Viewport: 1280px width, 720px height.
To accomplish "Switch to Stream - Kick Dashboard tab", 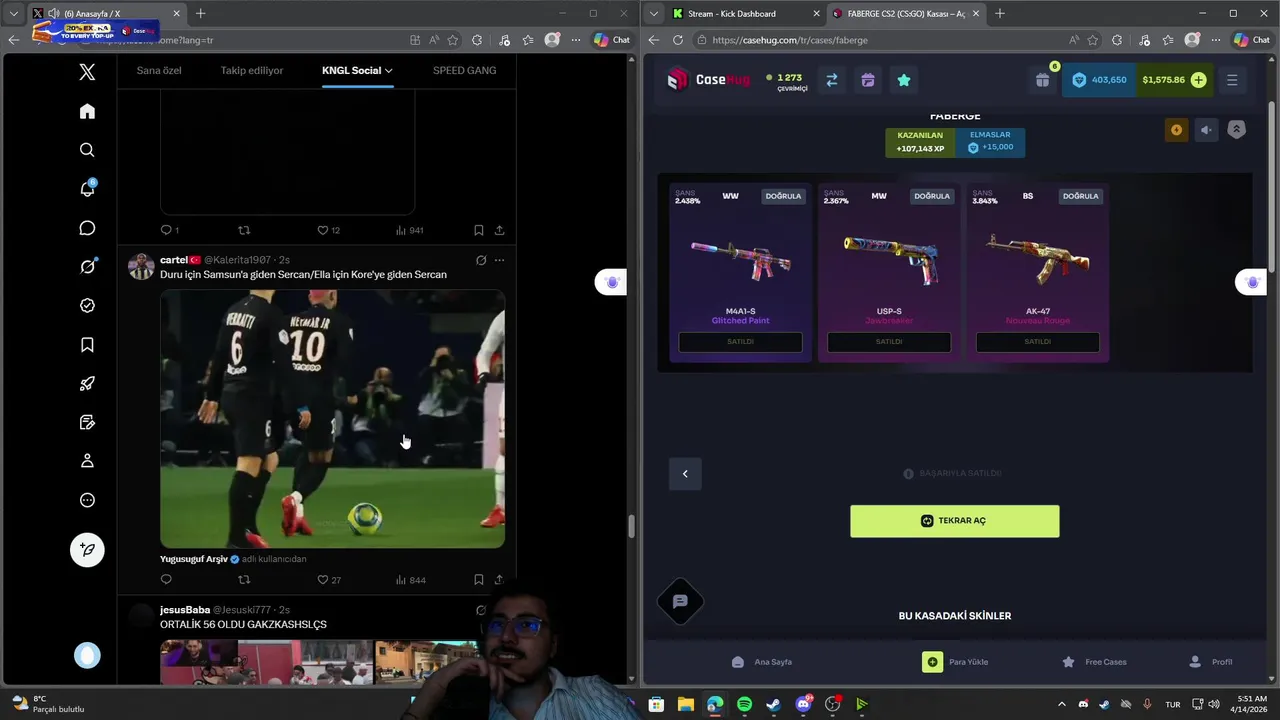I will coord(745,14).
